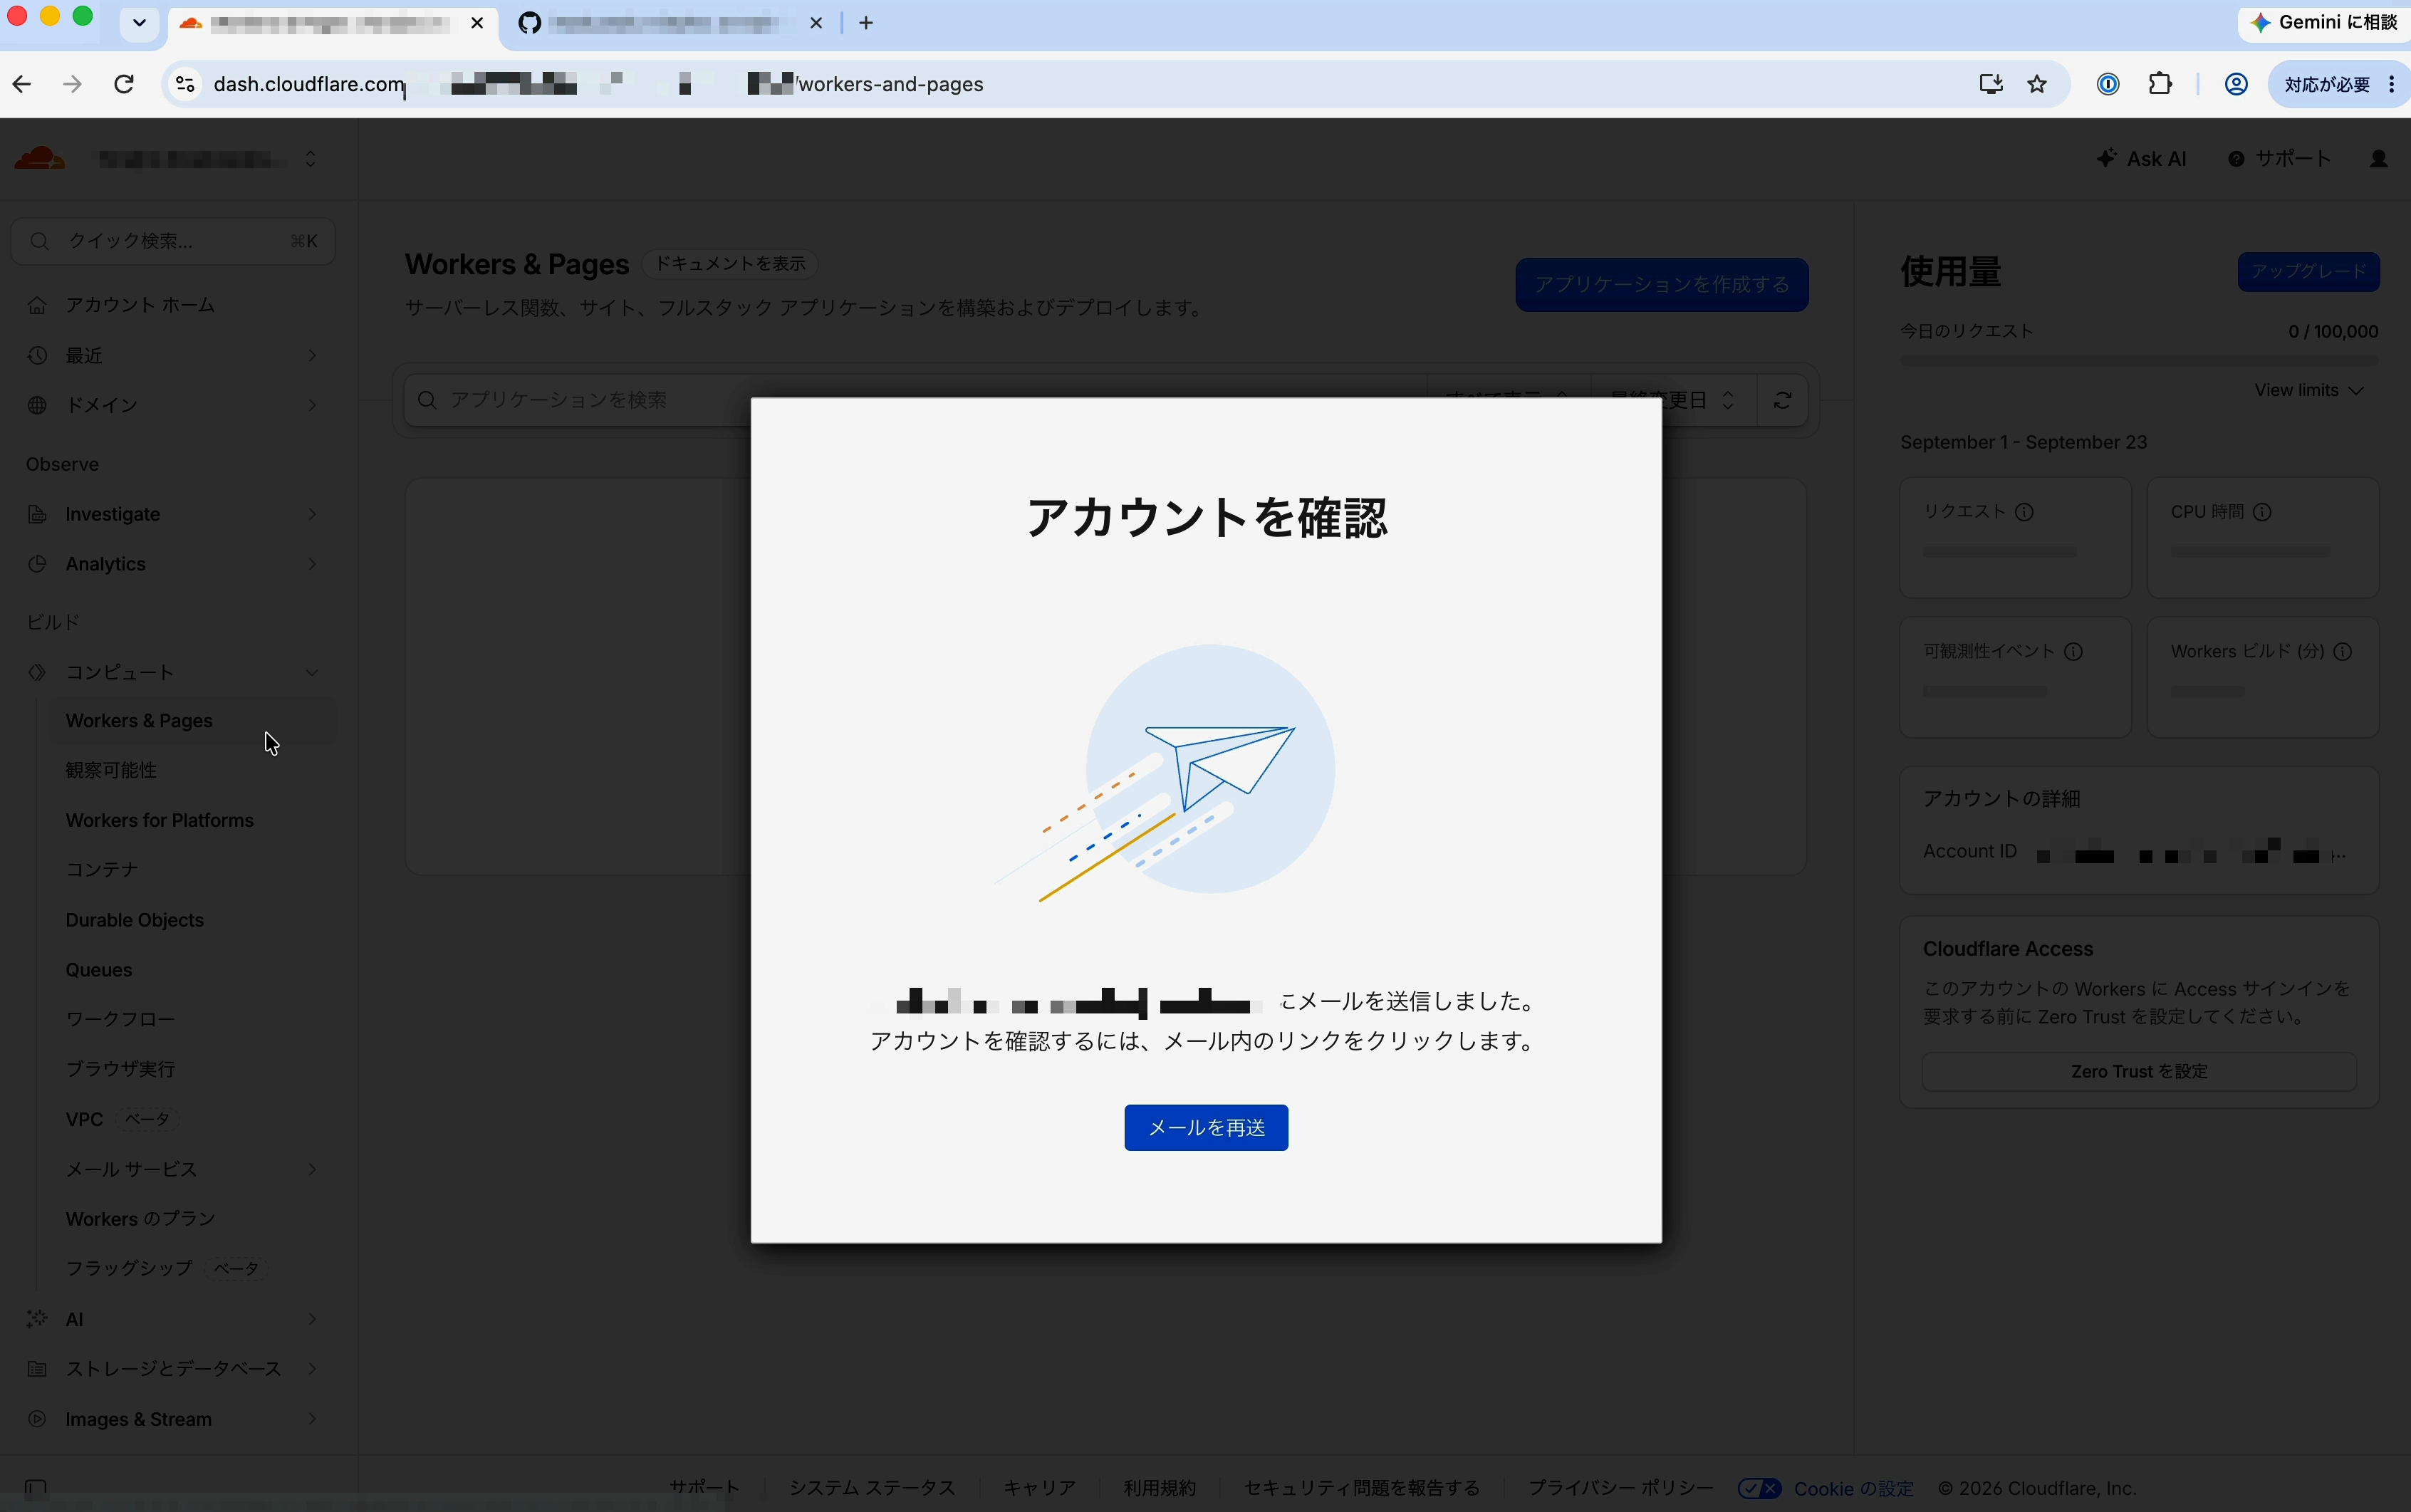Click the info icon next to Workers ビルド
This screenshot has height=1512, width=2411.
[x=2342, y=652]
